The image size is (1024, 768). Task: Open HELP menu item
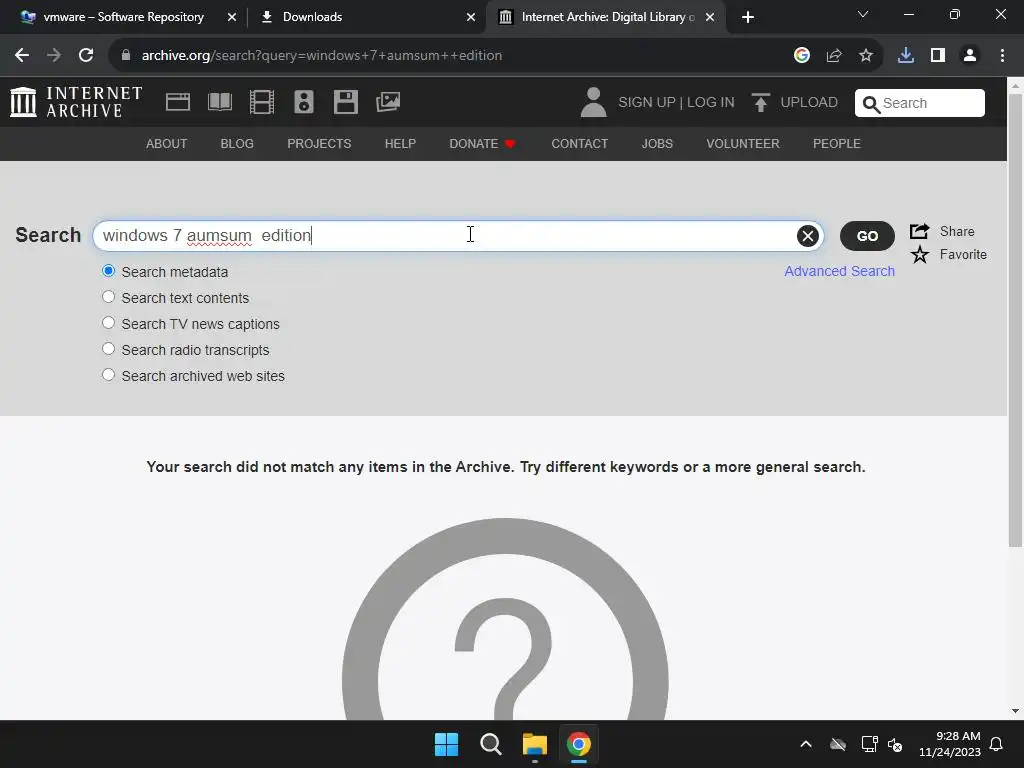click(x=400, y=144)
